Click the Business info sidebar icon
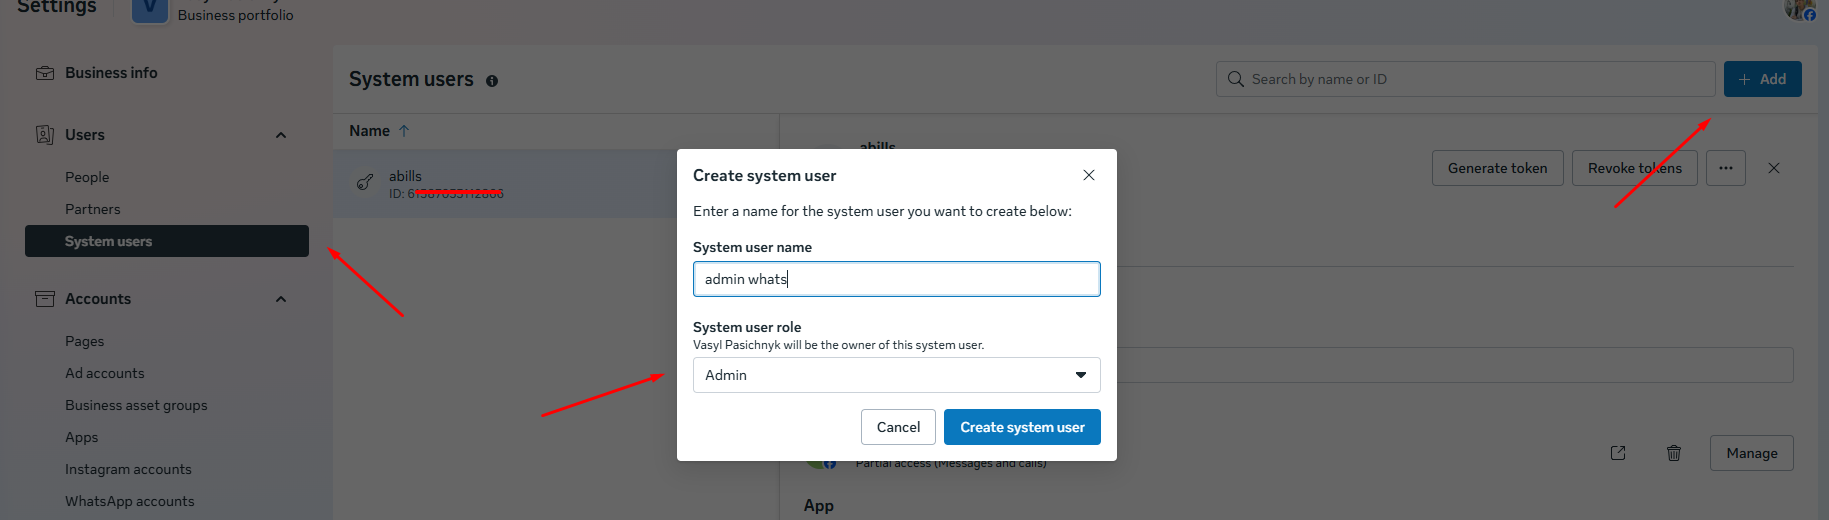 [x=45, y=73]
